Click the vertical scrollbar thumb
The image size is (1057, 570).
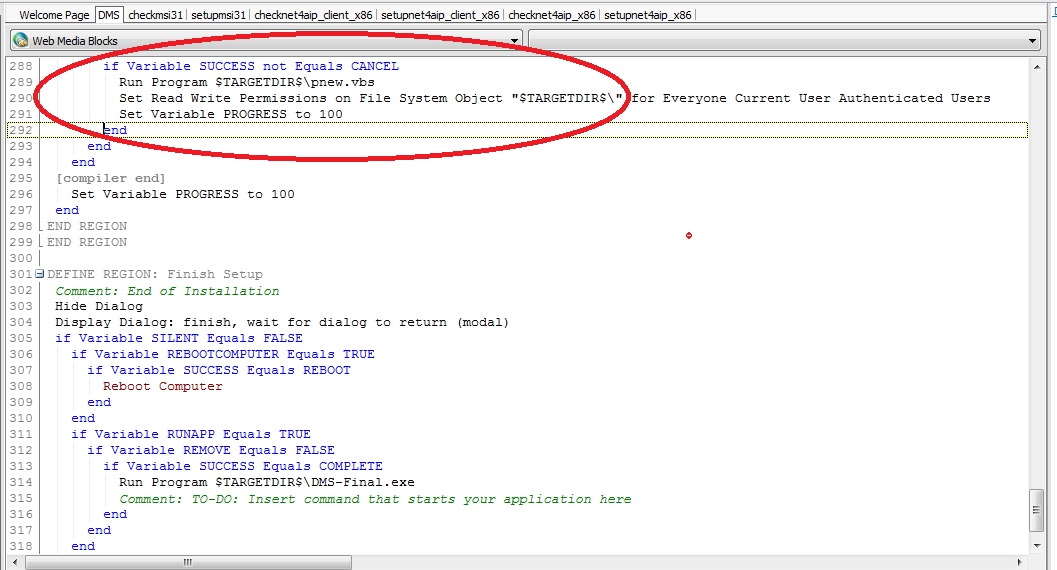1037,511
